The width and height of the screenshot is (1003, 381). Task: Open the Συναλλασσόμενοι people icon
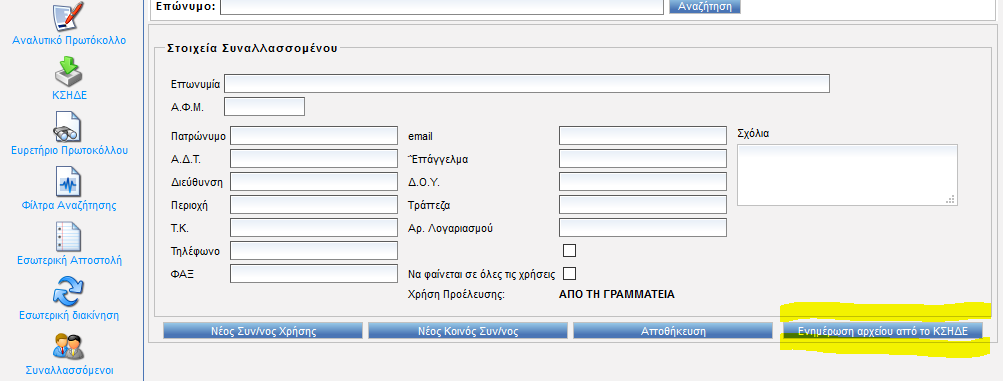68,346
